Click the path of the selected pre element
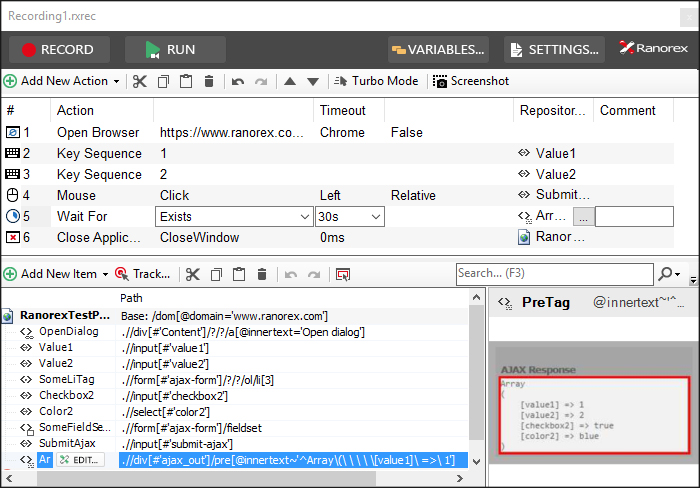The width and height of the screenshot is (700, 488). 293,460
